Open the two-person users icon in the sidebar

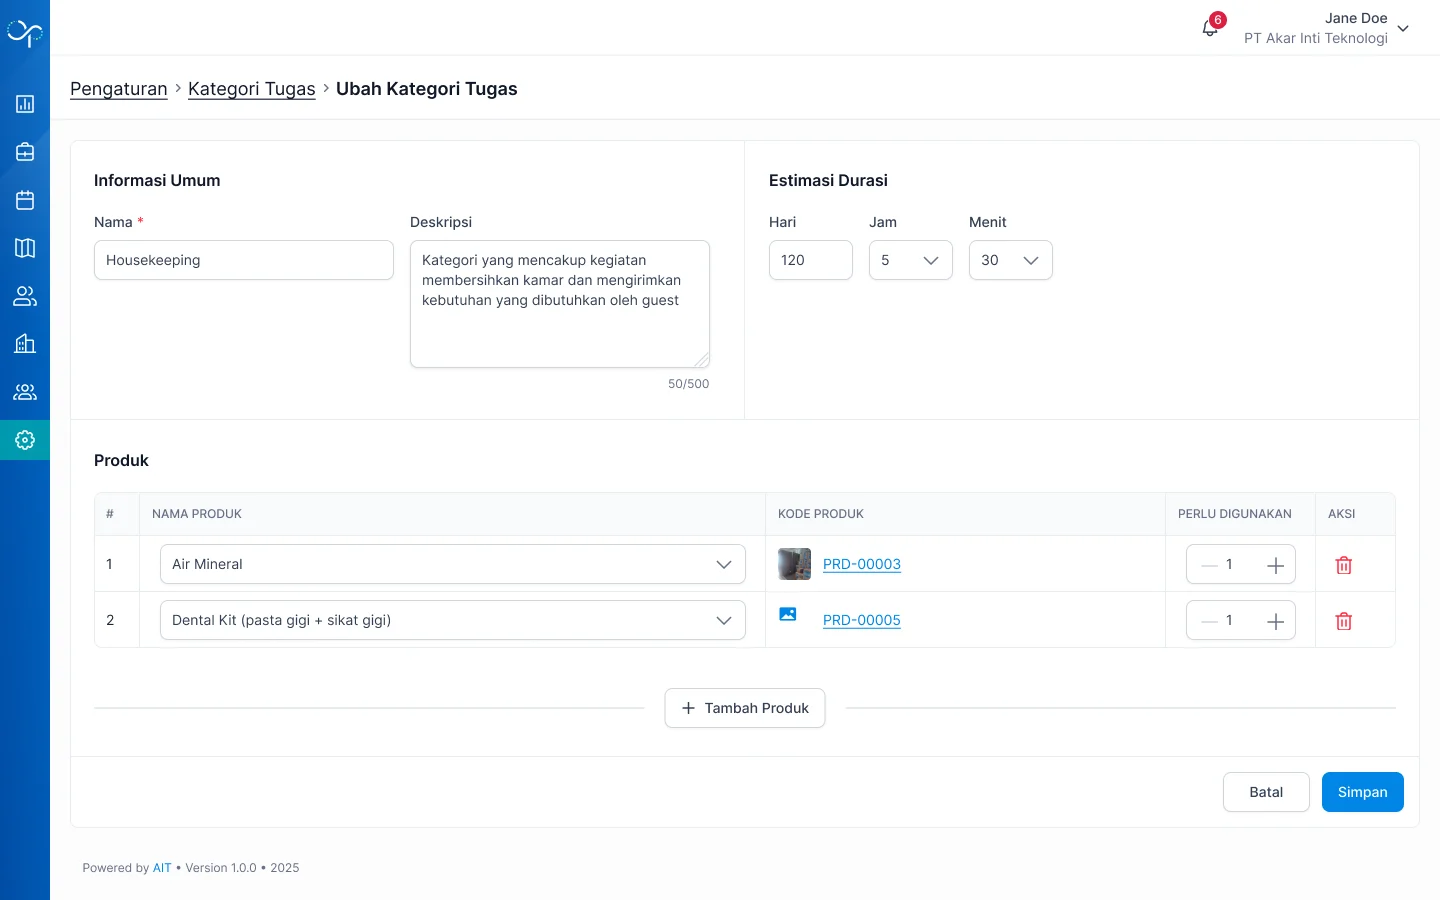coord(25,296)
